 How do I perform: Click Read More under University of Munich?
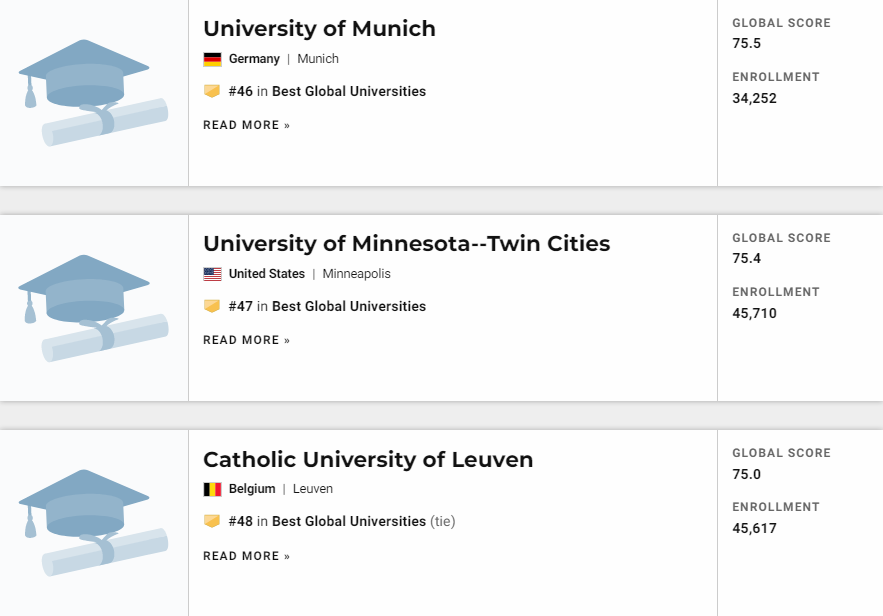click(x=246, y=125)
